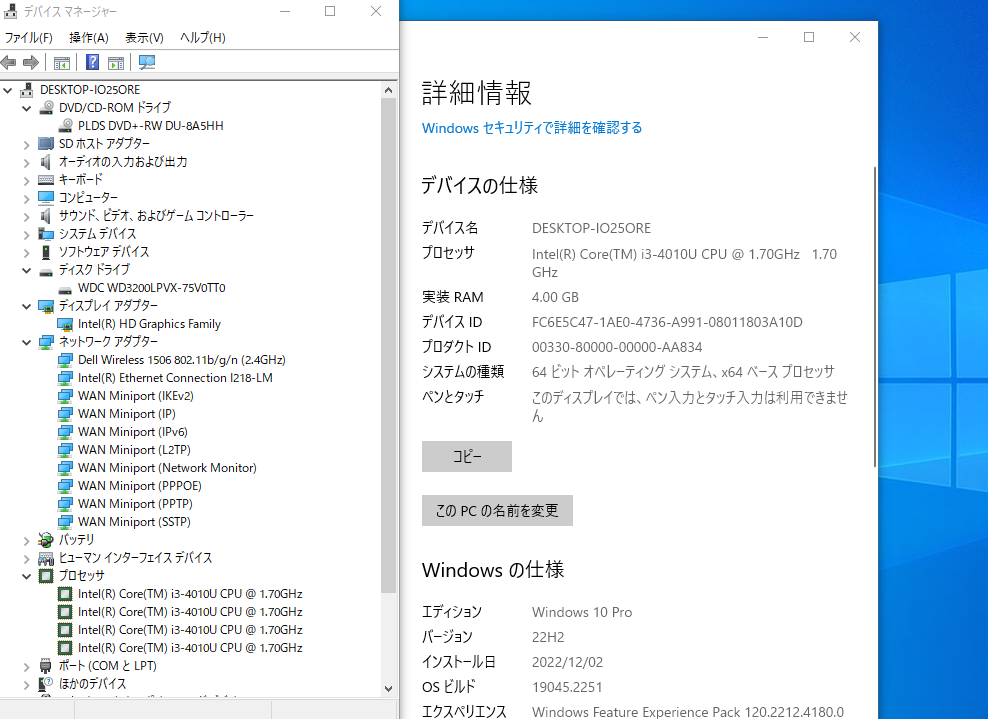Click the blue Help question-mark toolbar icon
Image resolution: width=988 pixels, height=719 pixels.
(93, 62)
